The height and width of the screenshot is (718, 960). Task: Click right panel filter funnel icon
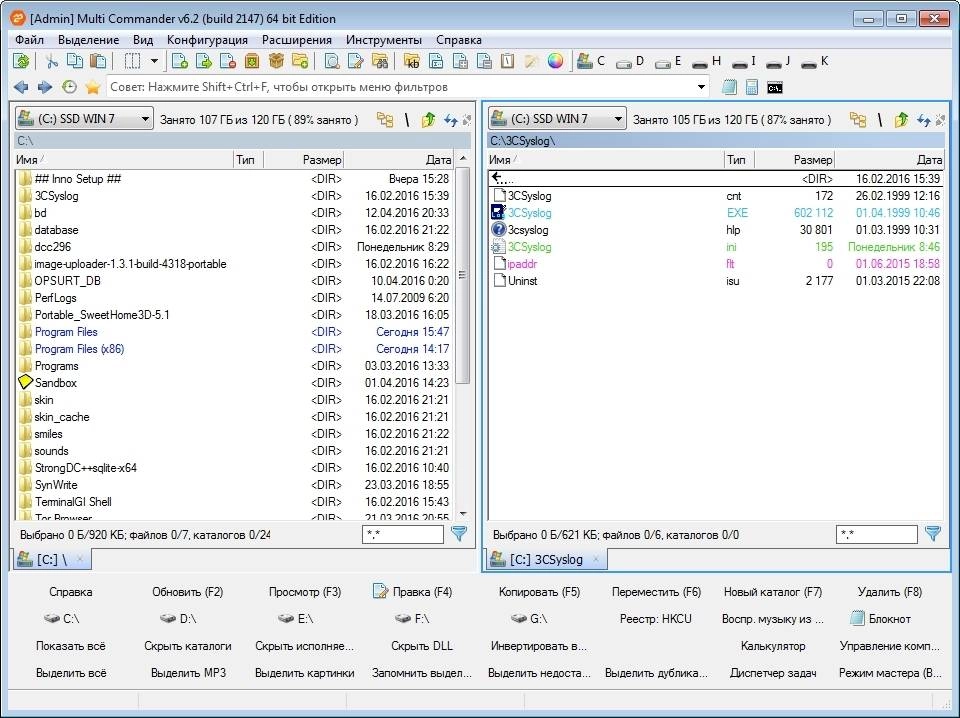(932, 534)
